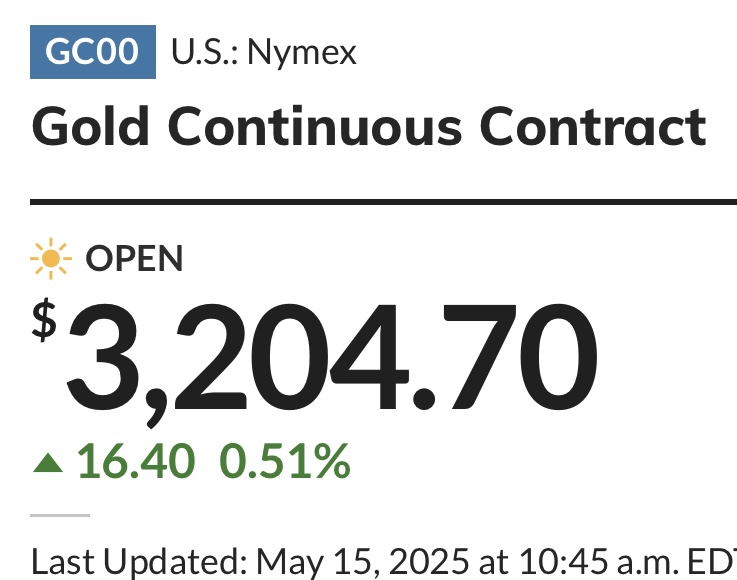Click the green upward triangle arrow

pyautogui.click(x=48, y=462)
